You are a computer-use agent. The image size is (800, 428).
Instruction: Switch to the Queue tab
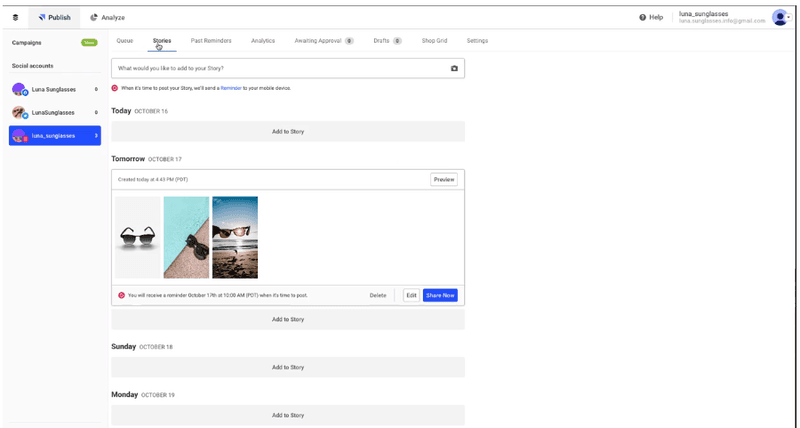click(125, 41)
